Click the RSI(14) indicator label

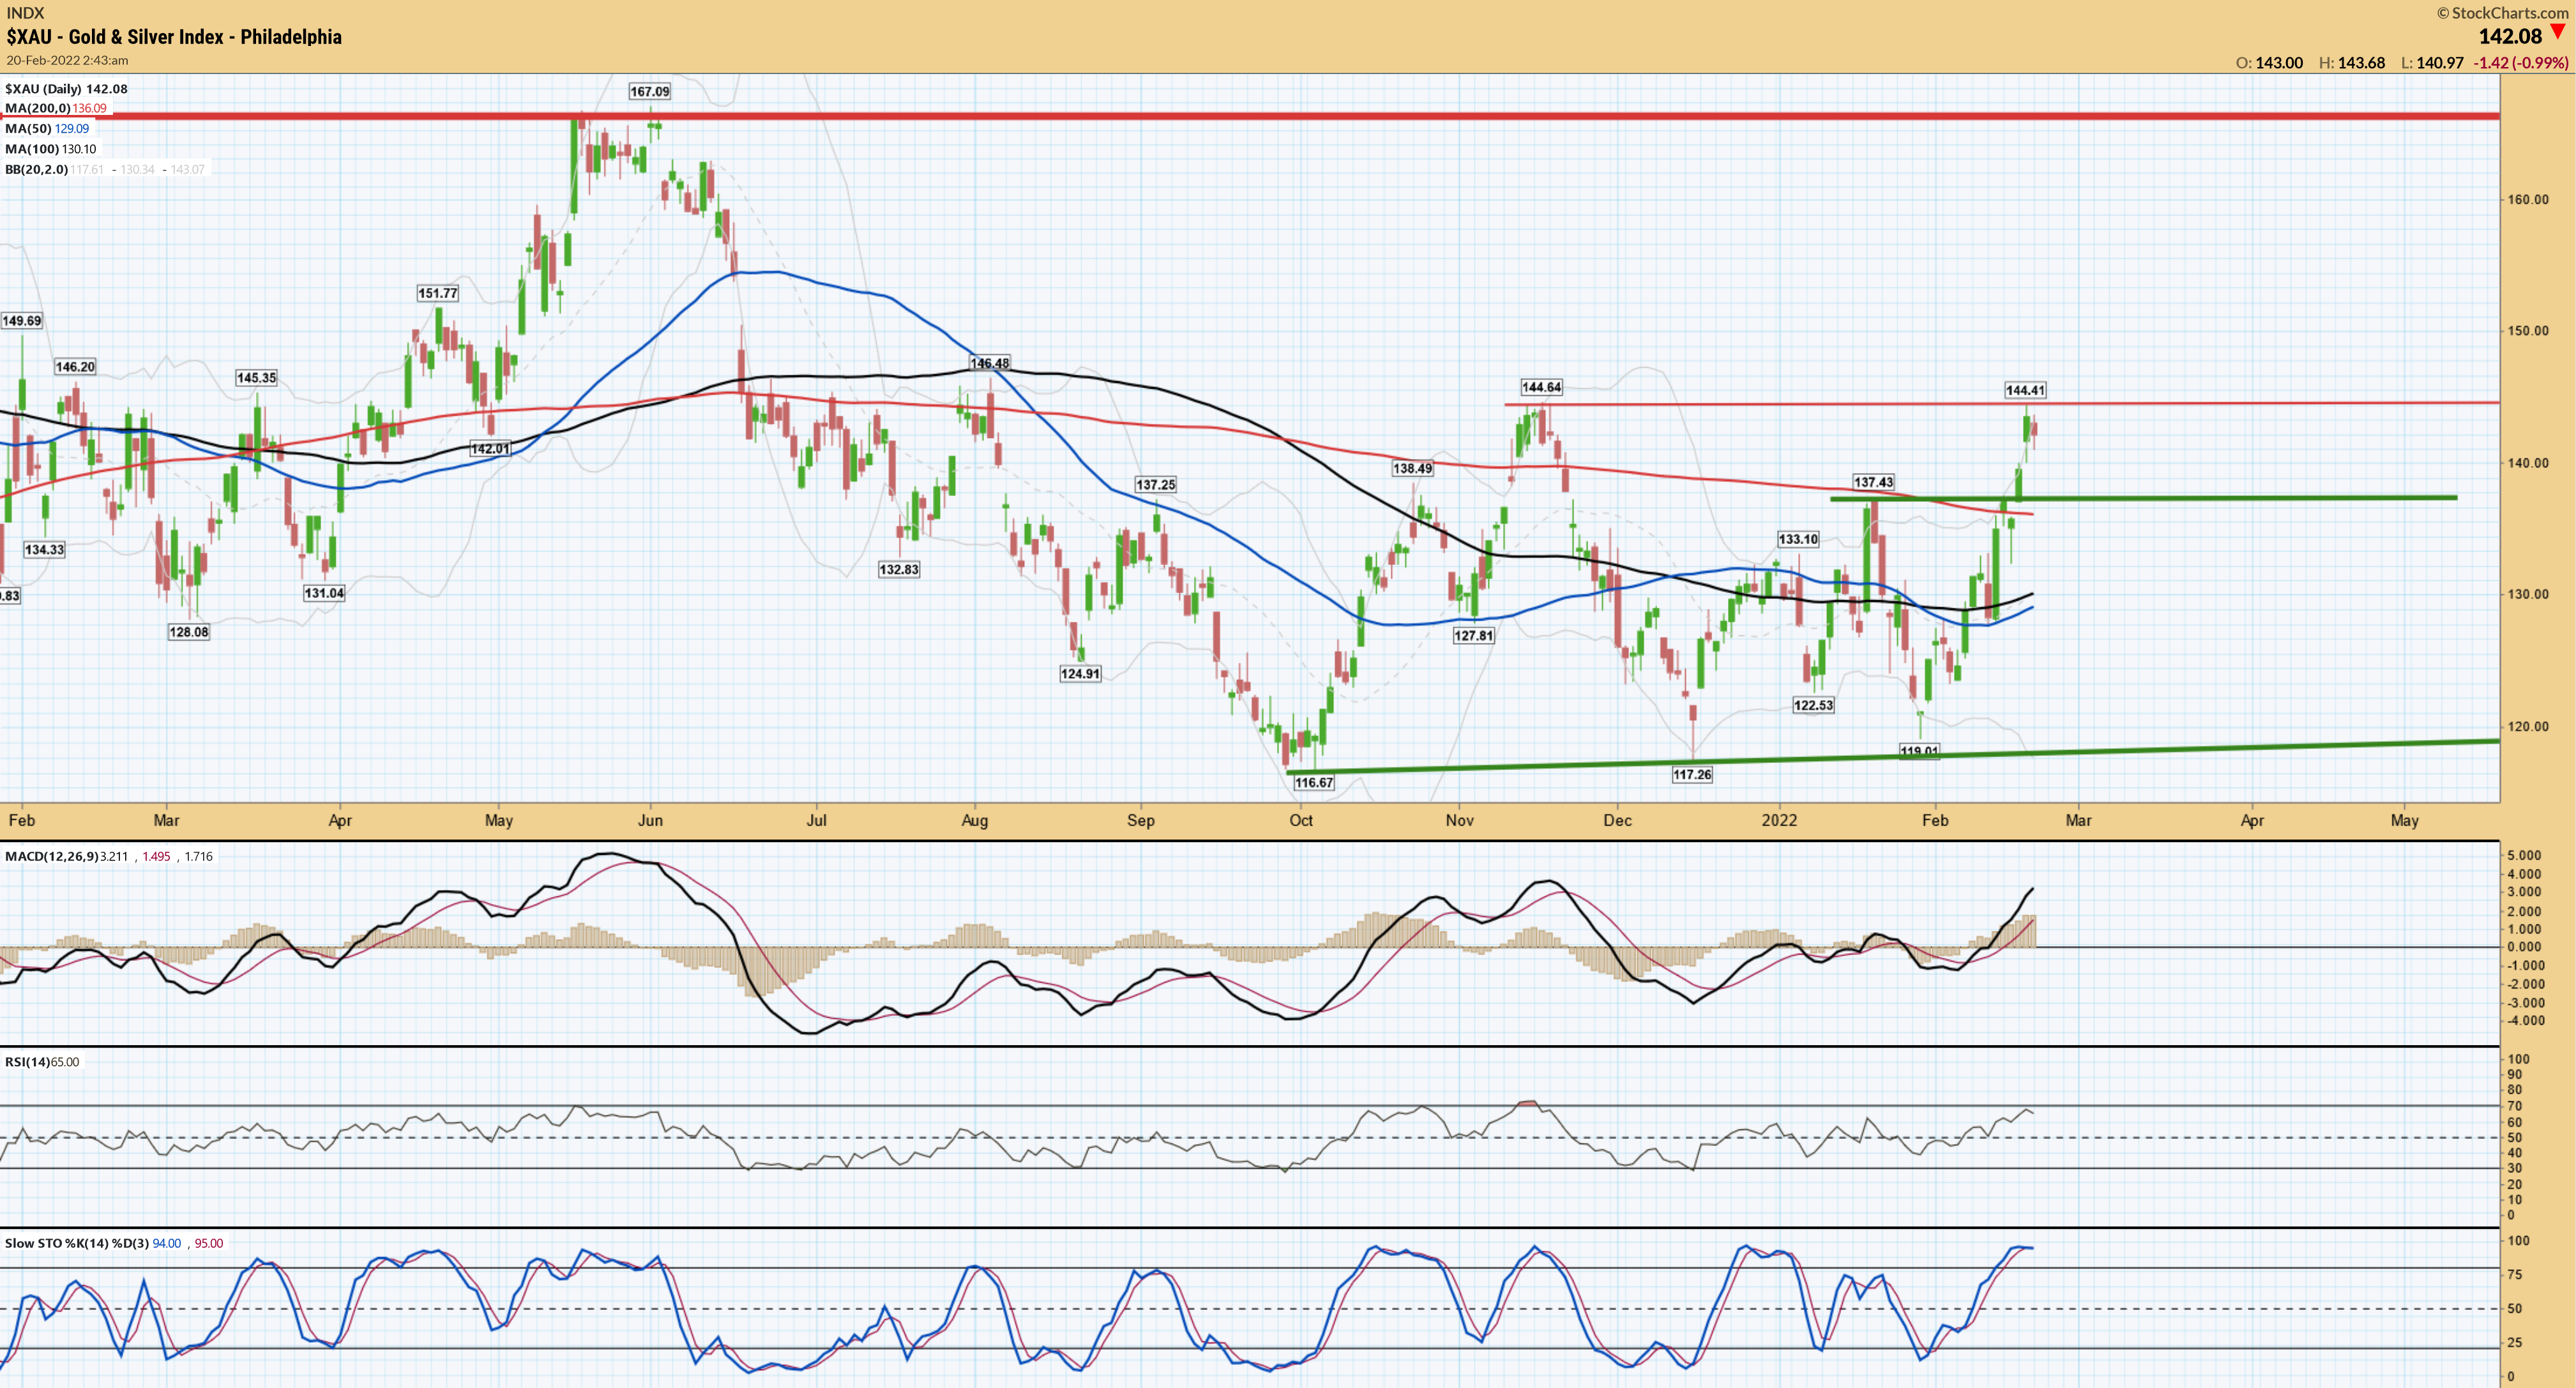[27, 1062]
